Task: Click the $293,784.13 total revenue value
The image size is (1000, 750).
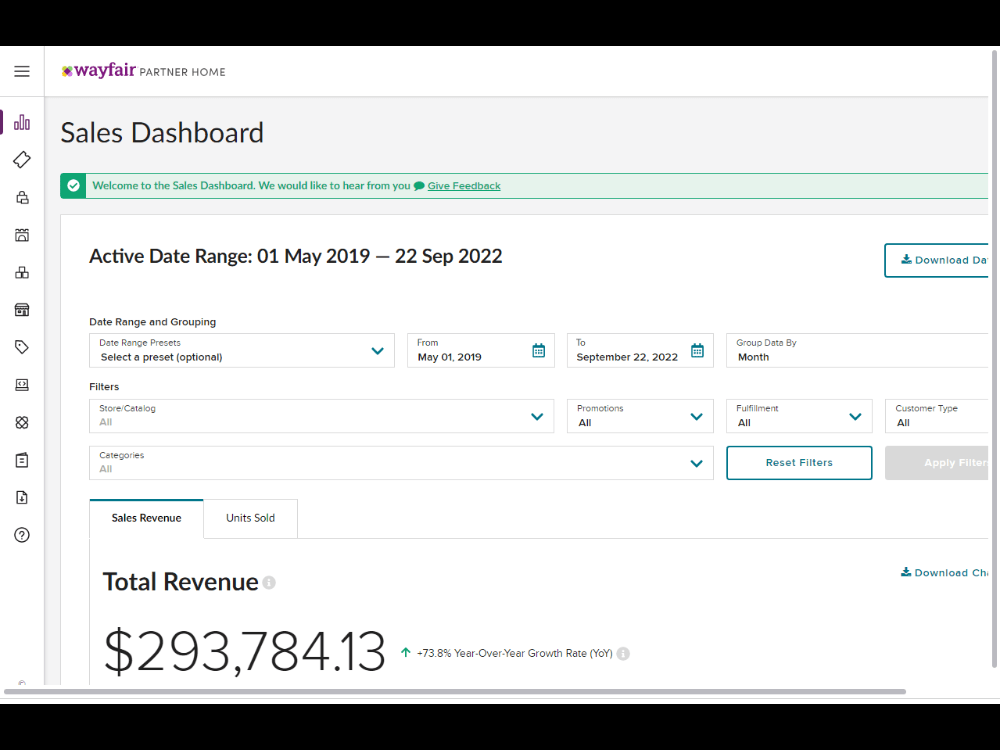Action: pyautogui.click(x=244, y=651)
